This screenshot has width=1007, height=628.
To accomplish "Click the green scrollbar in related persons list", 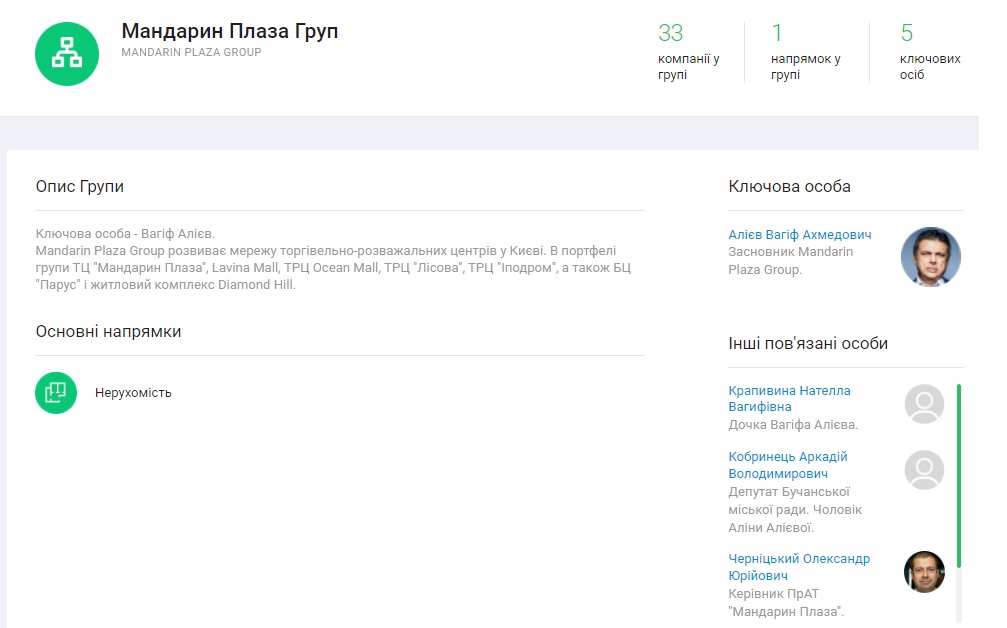I will point(959,475).
